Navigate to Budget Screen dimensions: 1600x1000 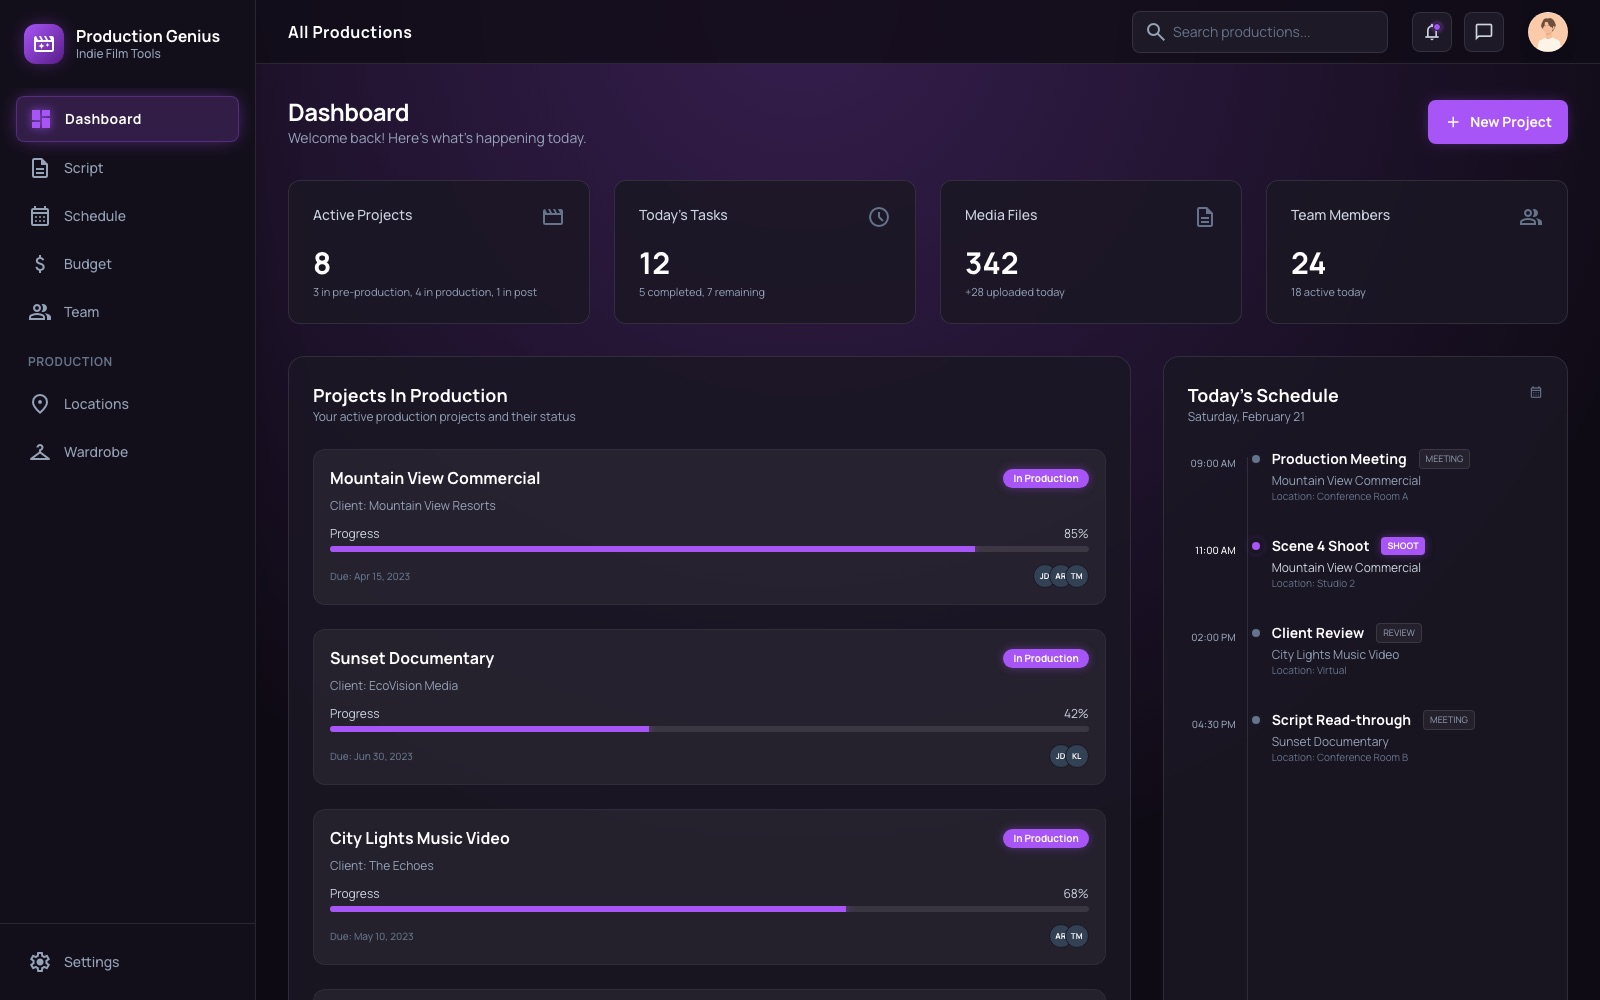(x=127, y=264)
